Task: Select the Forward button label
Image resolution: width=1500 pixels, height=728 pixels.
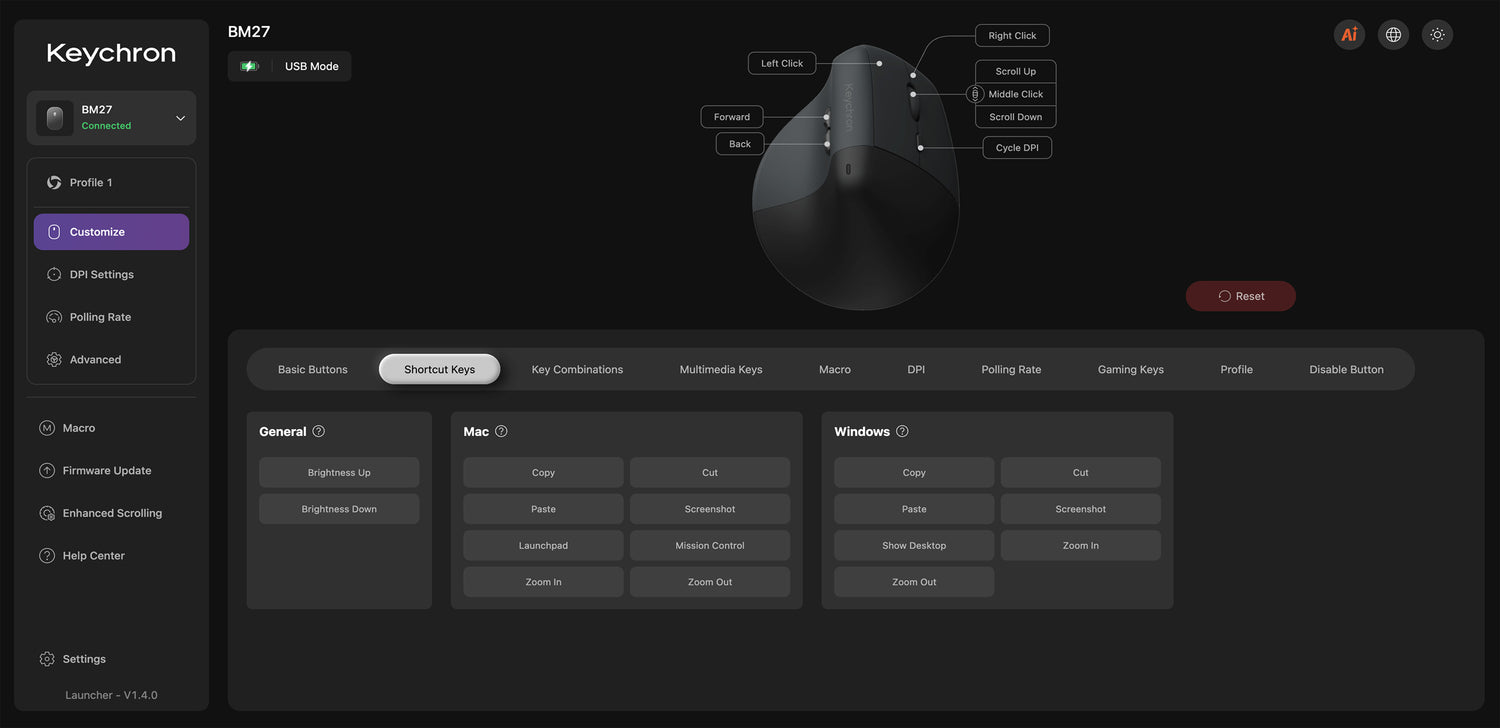Action: pyautogui.click(x=732, y=117)
